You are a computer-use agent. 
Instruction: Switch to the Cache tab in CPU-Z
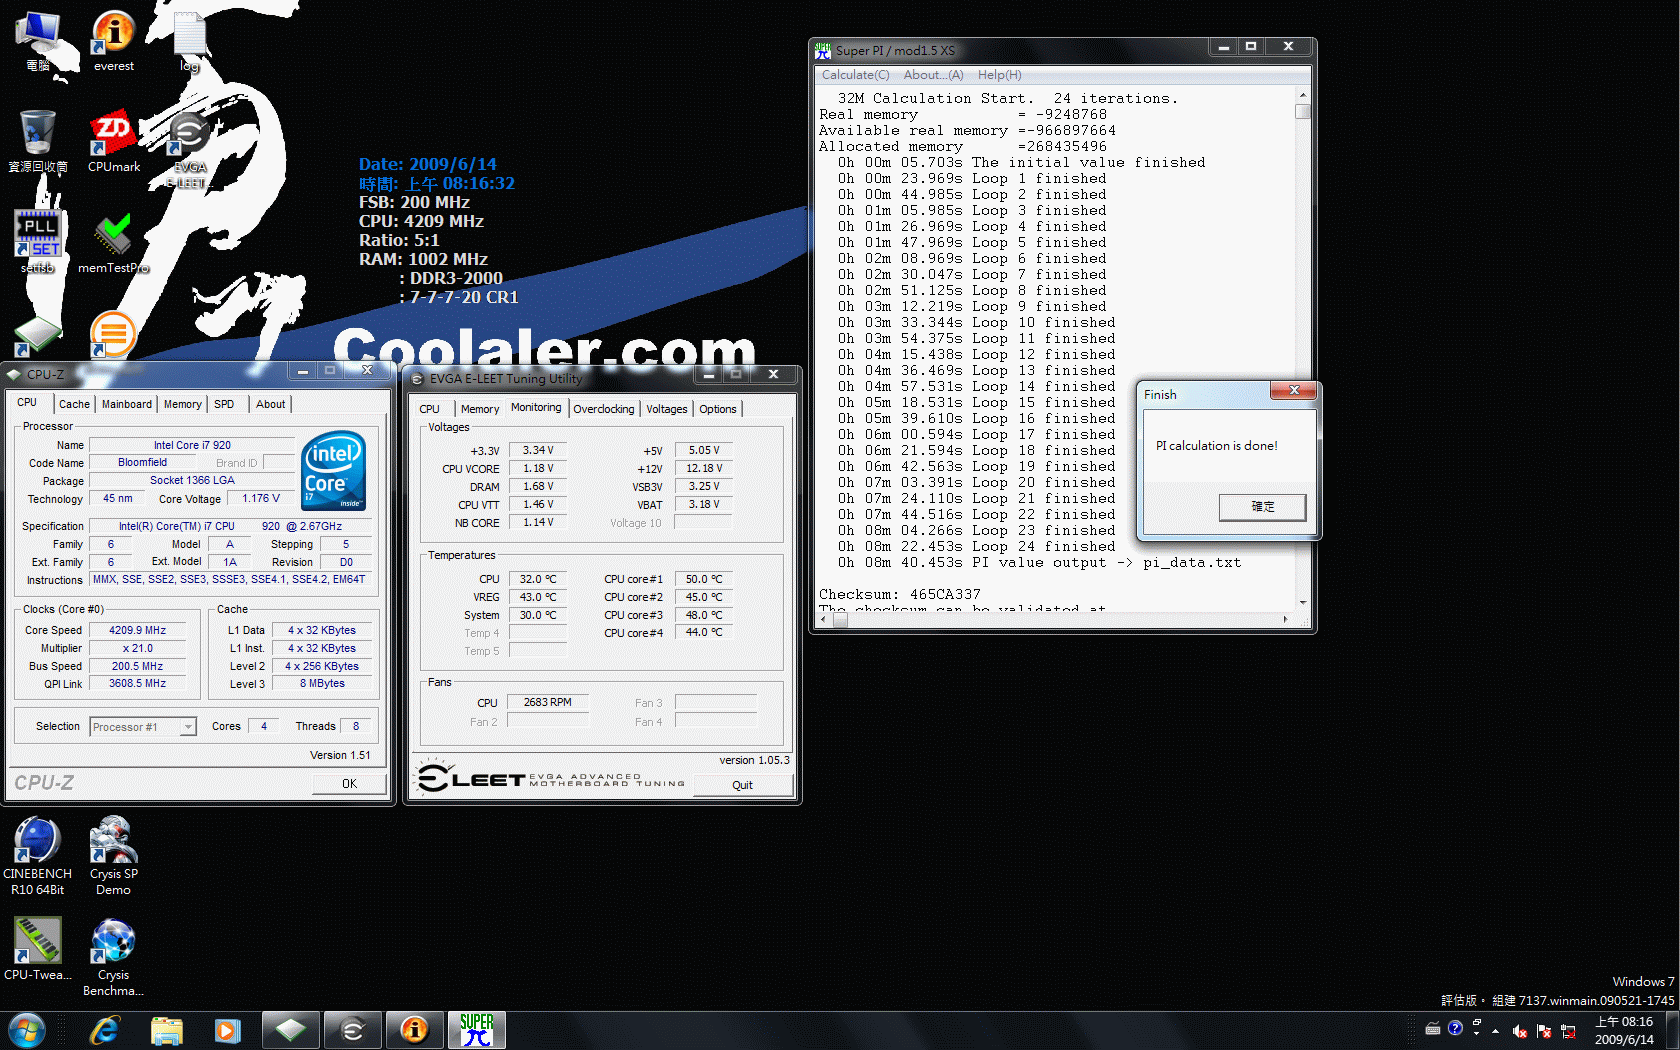tap(74, 404)
